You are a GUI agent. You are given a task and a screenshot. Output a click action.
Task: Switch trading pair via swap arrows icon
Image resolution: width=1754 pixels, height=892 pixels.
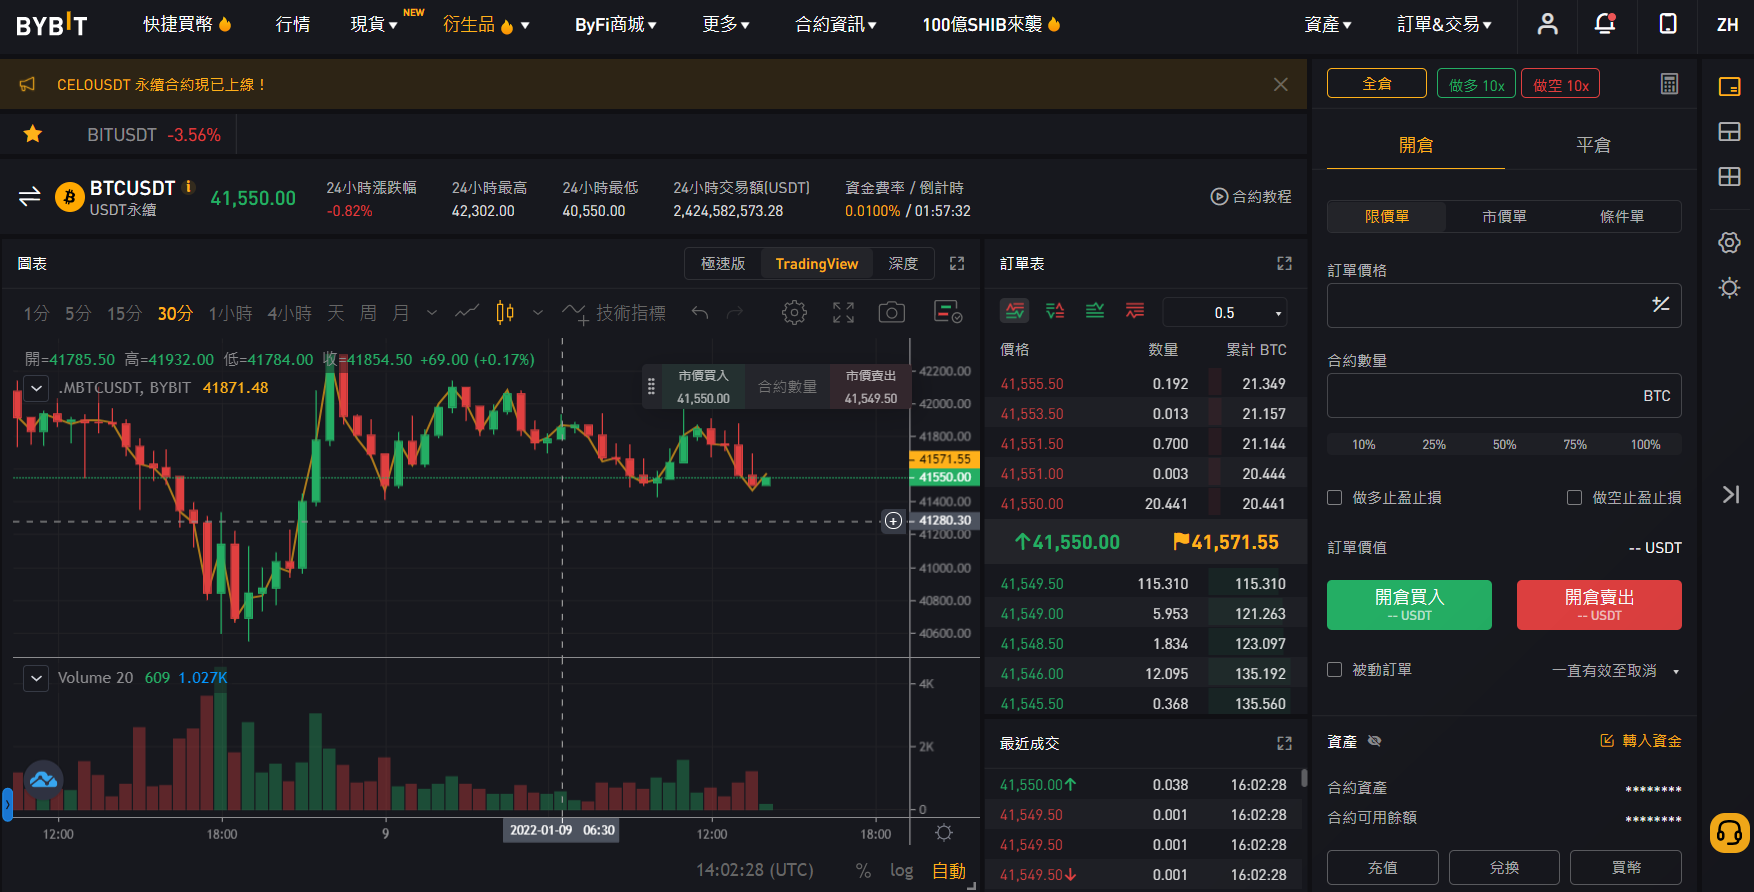click(30, 196)
